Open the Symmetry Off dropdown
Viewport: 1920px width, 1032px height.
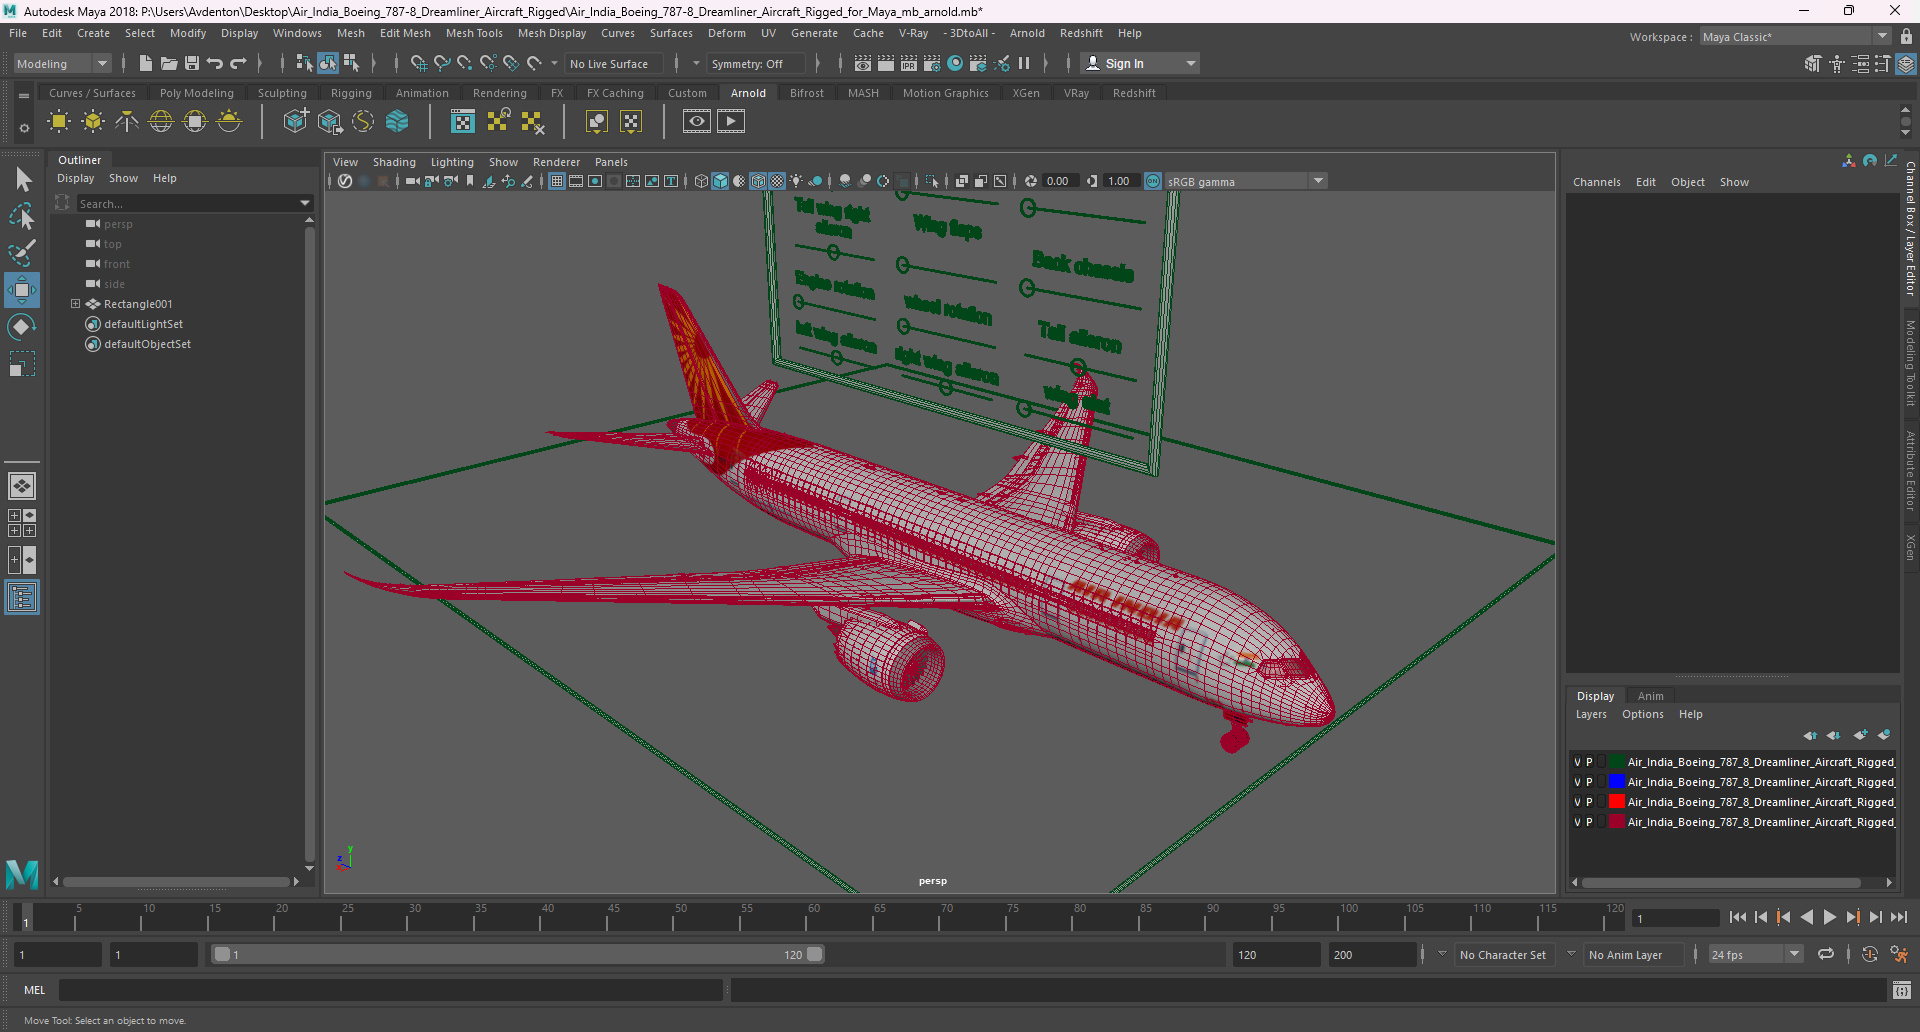click(756, 63)
